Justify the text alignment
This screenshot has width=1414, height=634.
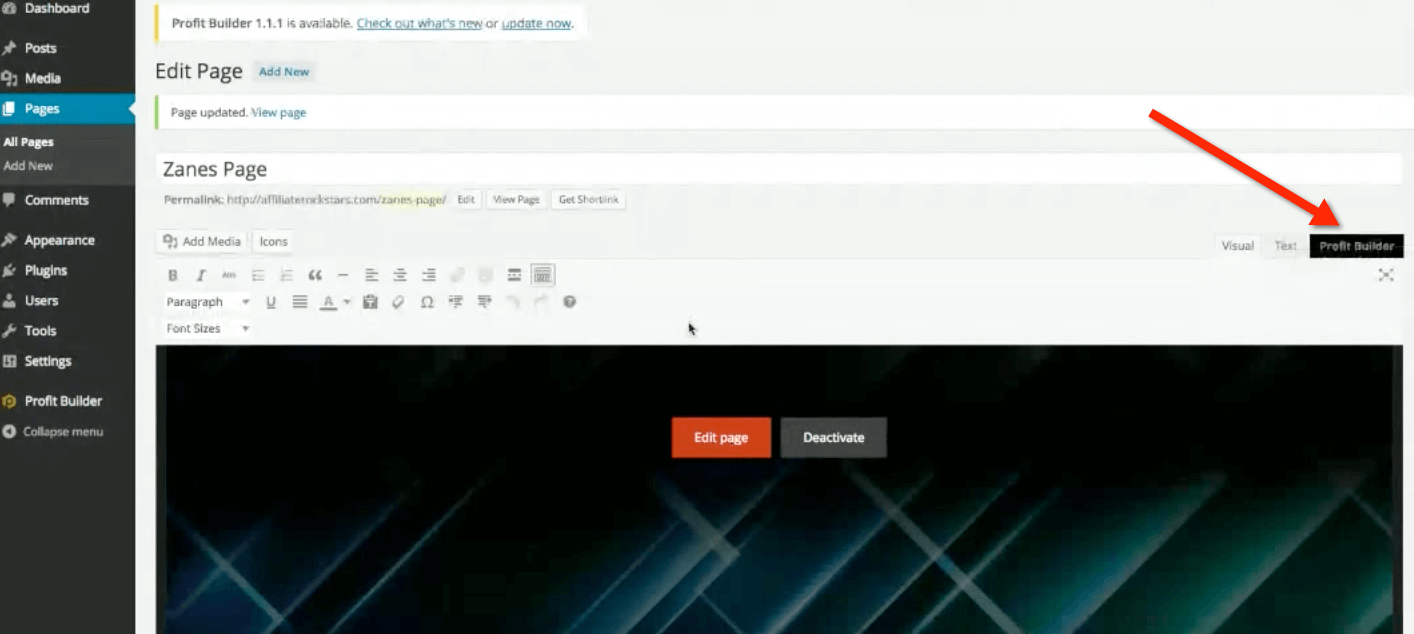[299, 302]
